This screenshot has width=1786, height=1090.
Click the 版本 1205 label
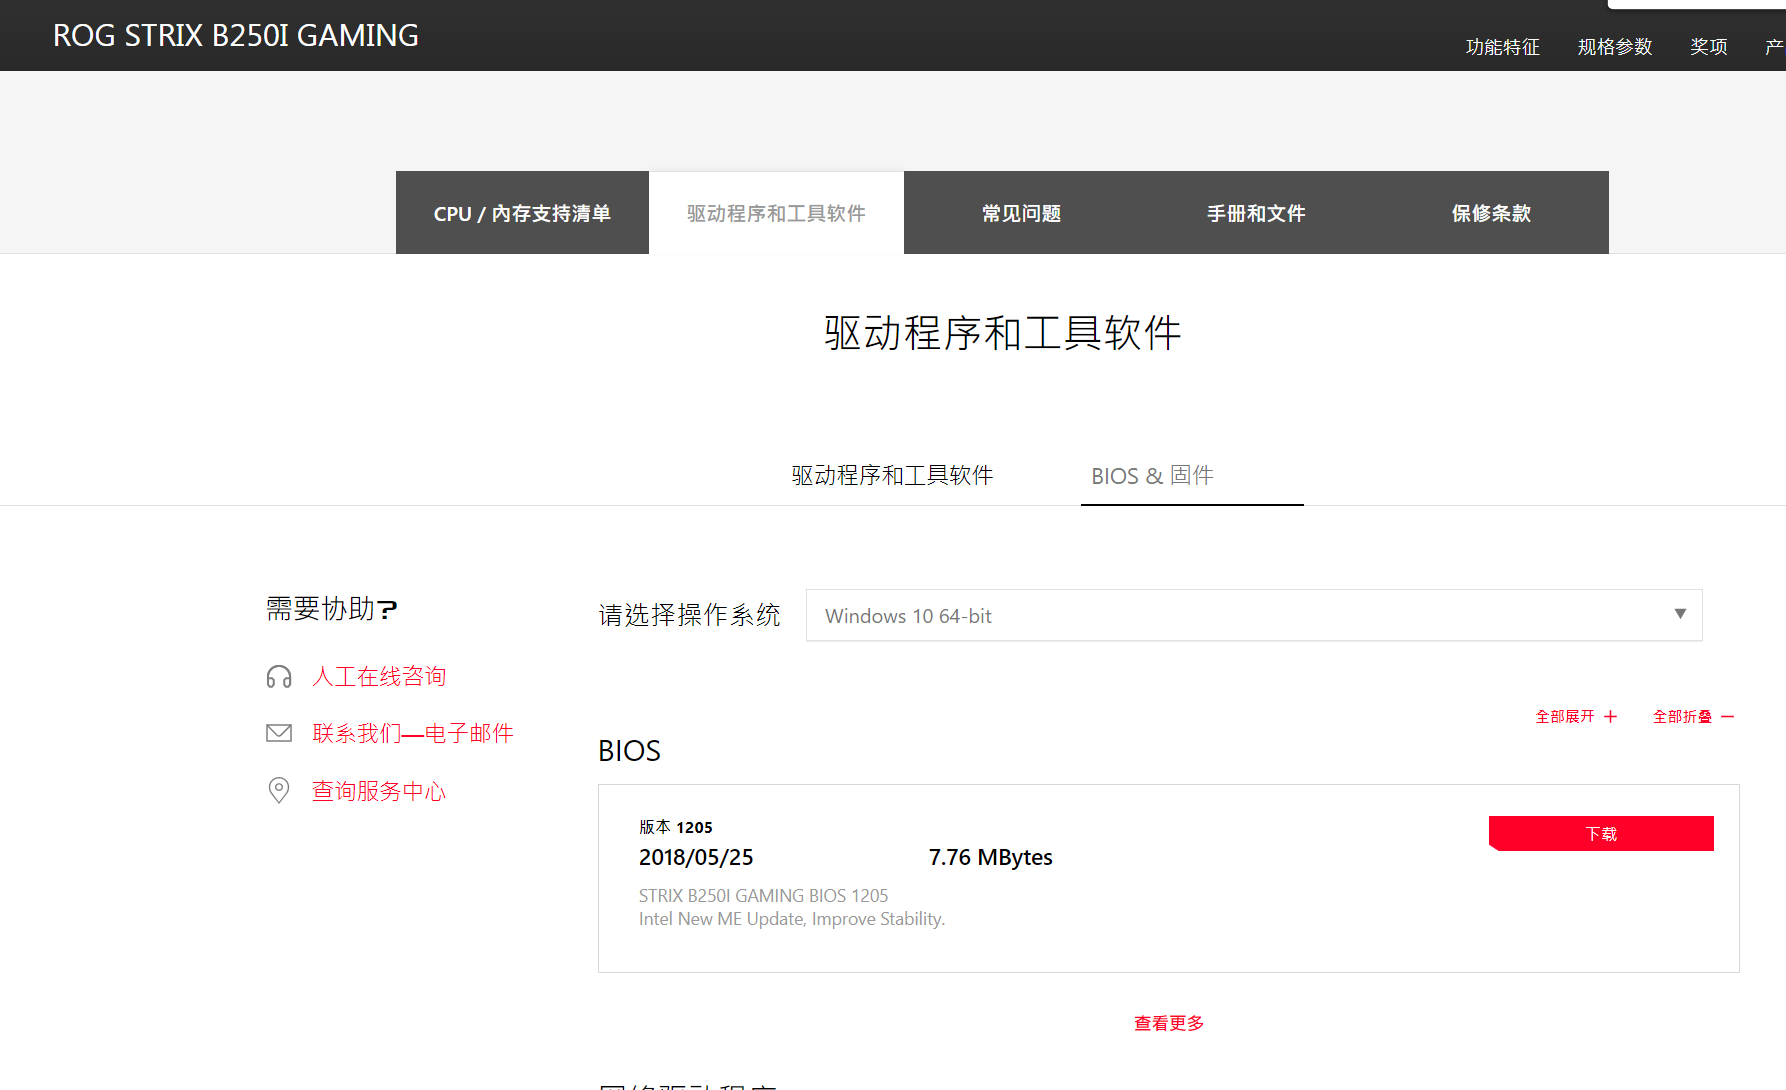click(x=676, y=827)
